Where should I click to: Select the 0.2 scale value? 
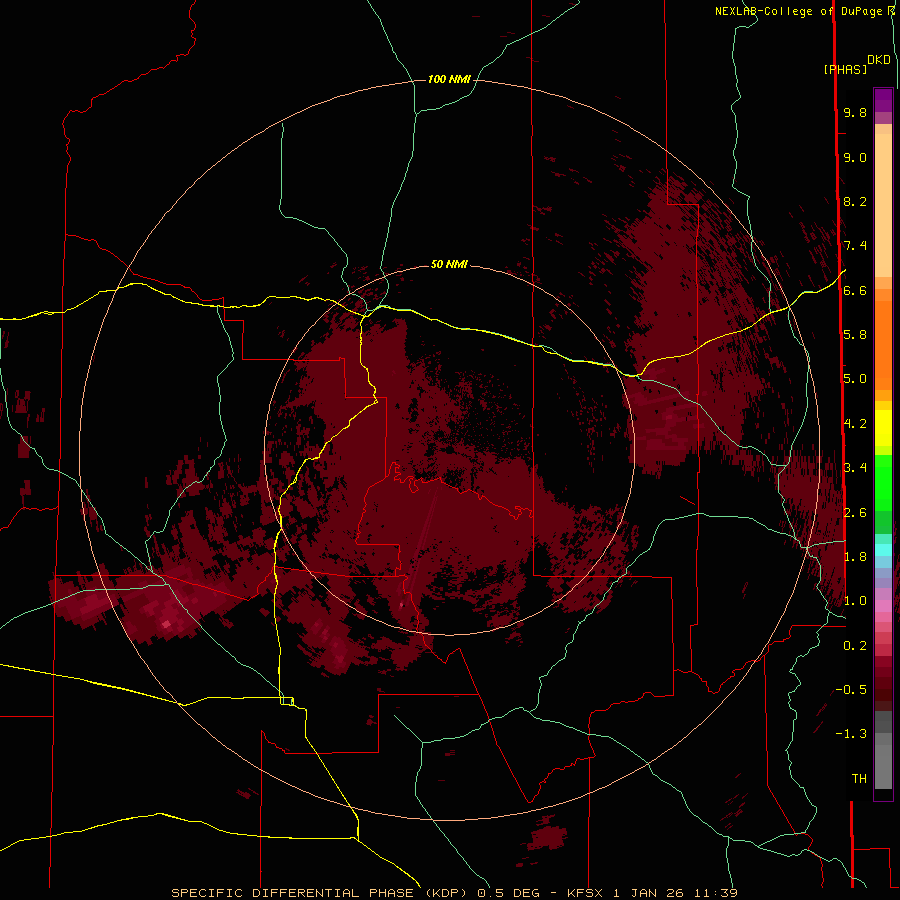(855, 645)
